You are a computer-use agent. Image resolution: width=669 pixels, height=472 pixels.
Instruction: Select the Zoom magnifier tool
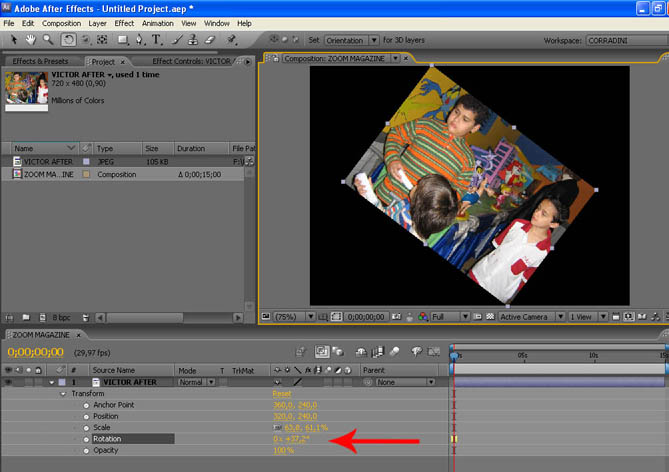click(x=48, y=40)
